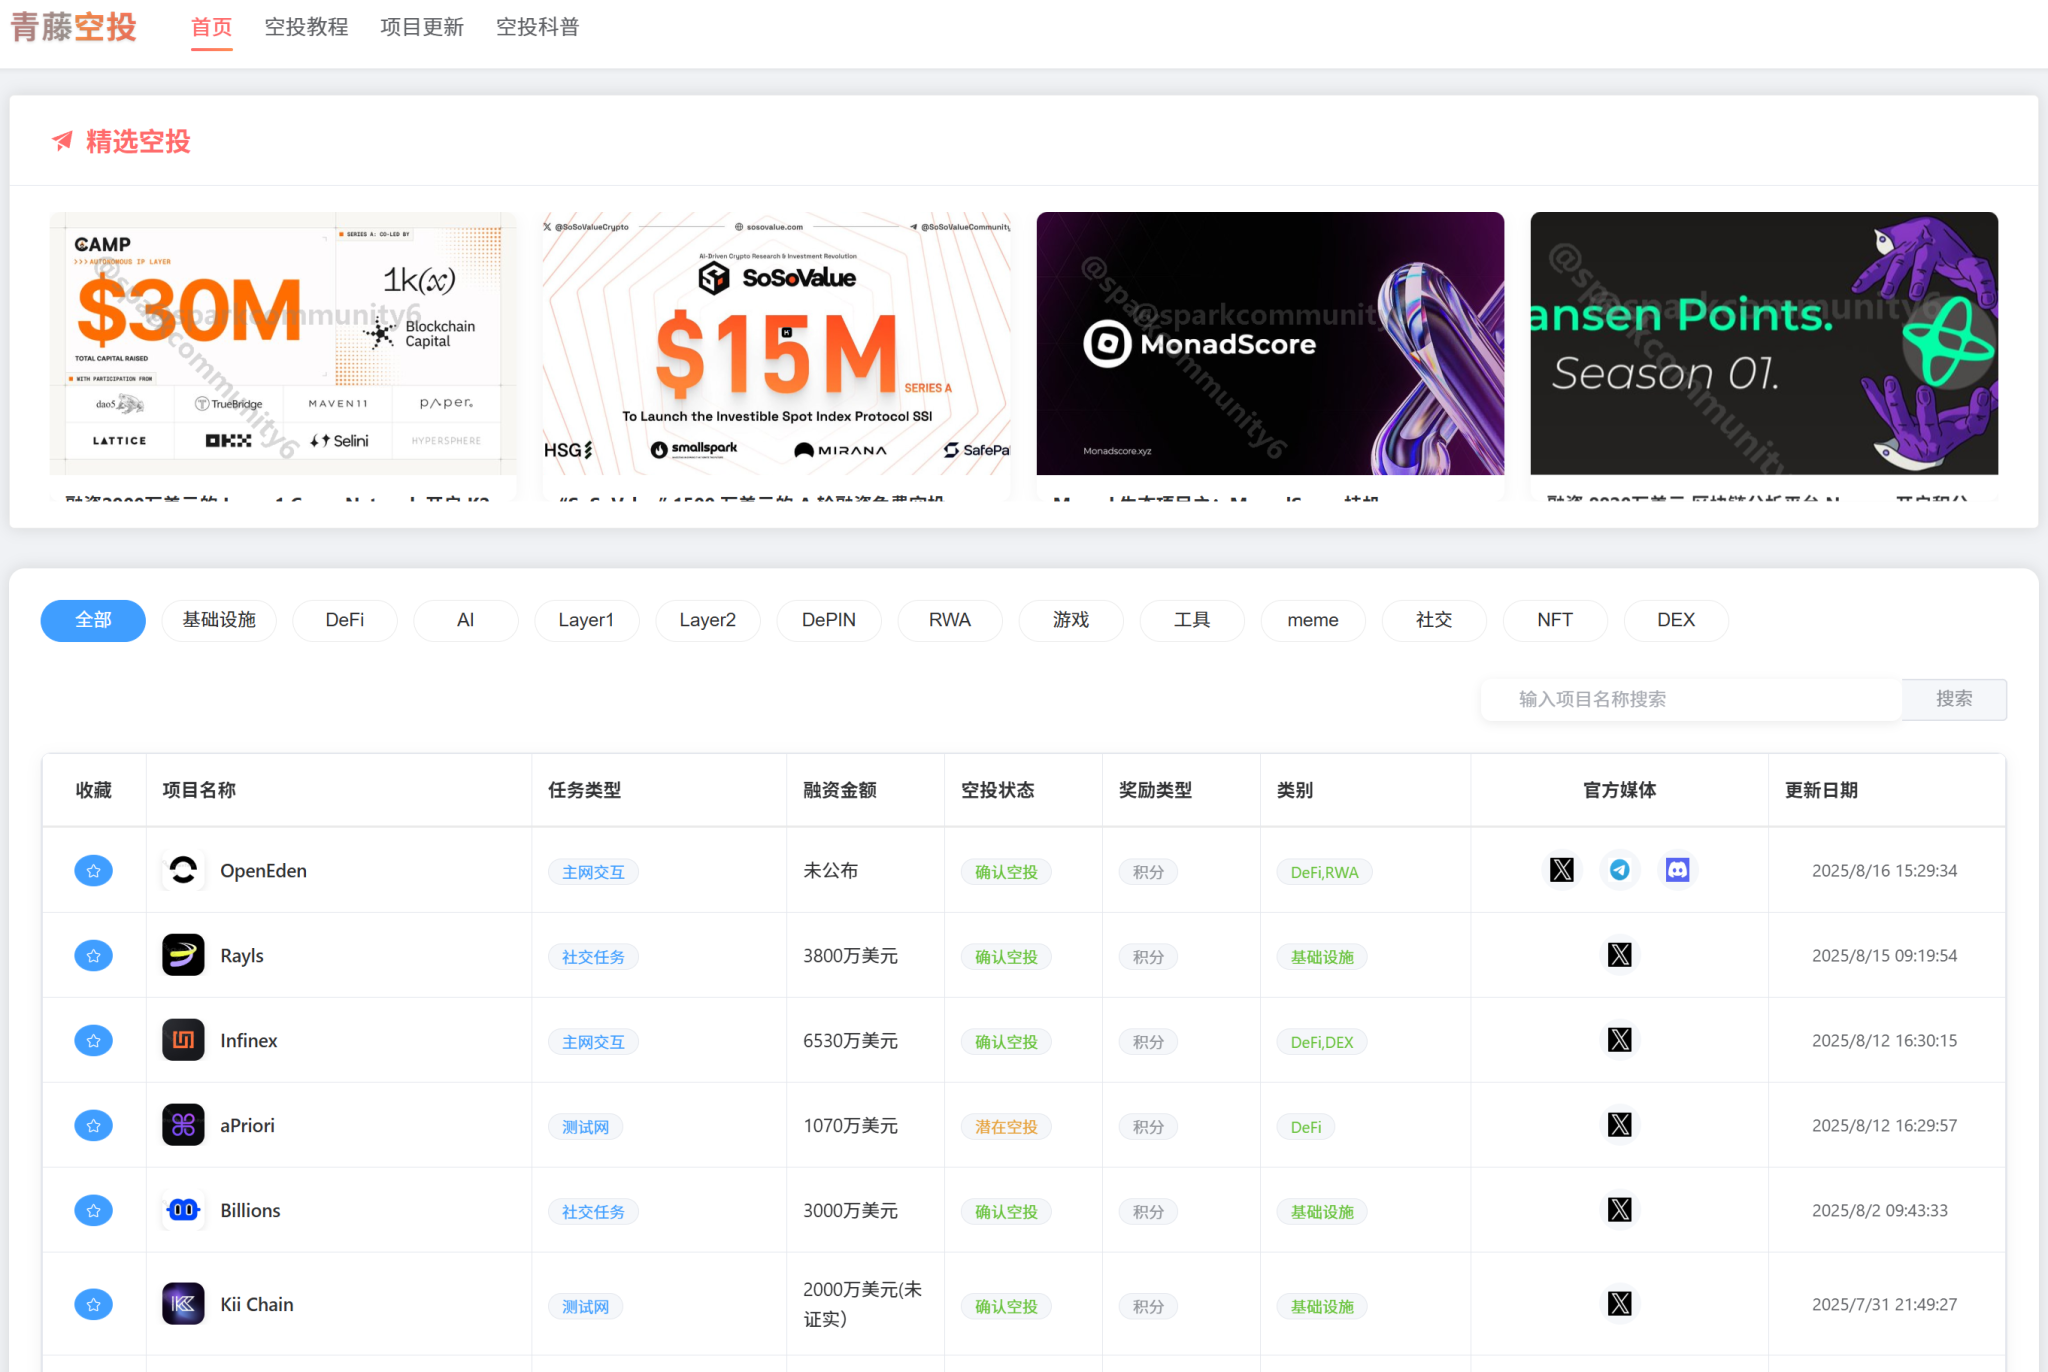This screenshot has height=1372, width=2048.
Task: Toggle favorite star for Infinex
Action: tap(93, 1040)
